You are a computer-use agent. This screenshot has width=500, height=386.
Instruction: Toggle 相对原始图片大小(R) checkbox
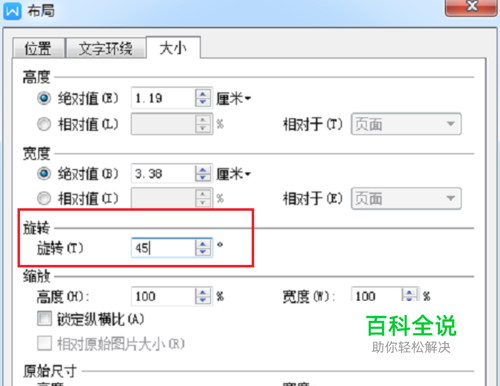coord(44,343)
